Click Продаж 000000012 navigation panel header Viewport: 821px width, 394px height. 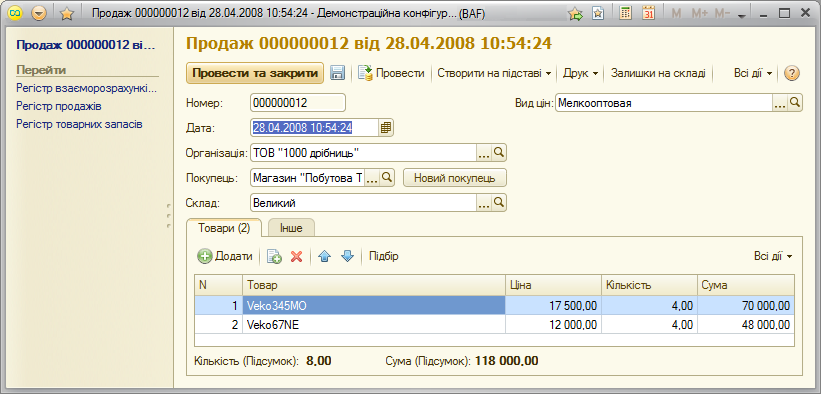[86, 45]
